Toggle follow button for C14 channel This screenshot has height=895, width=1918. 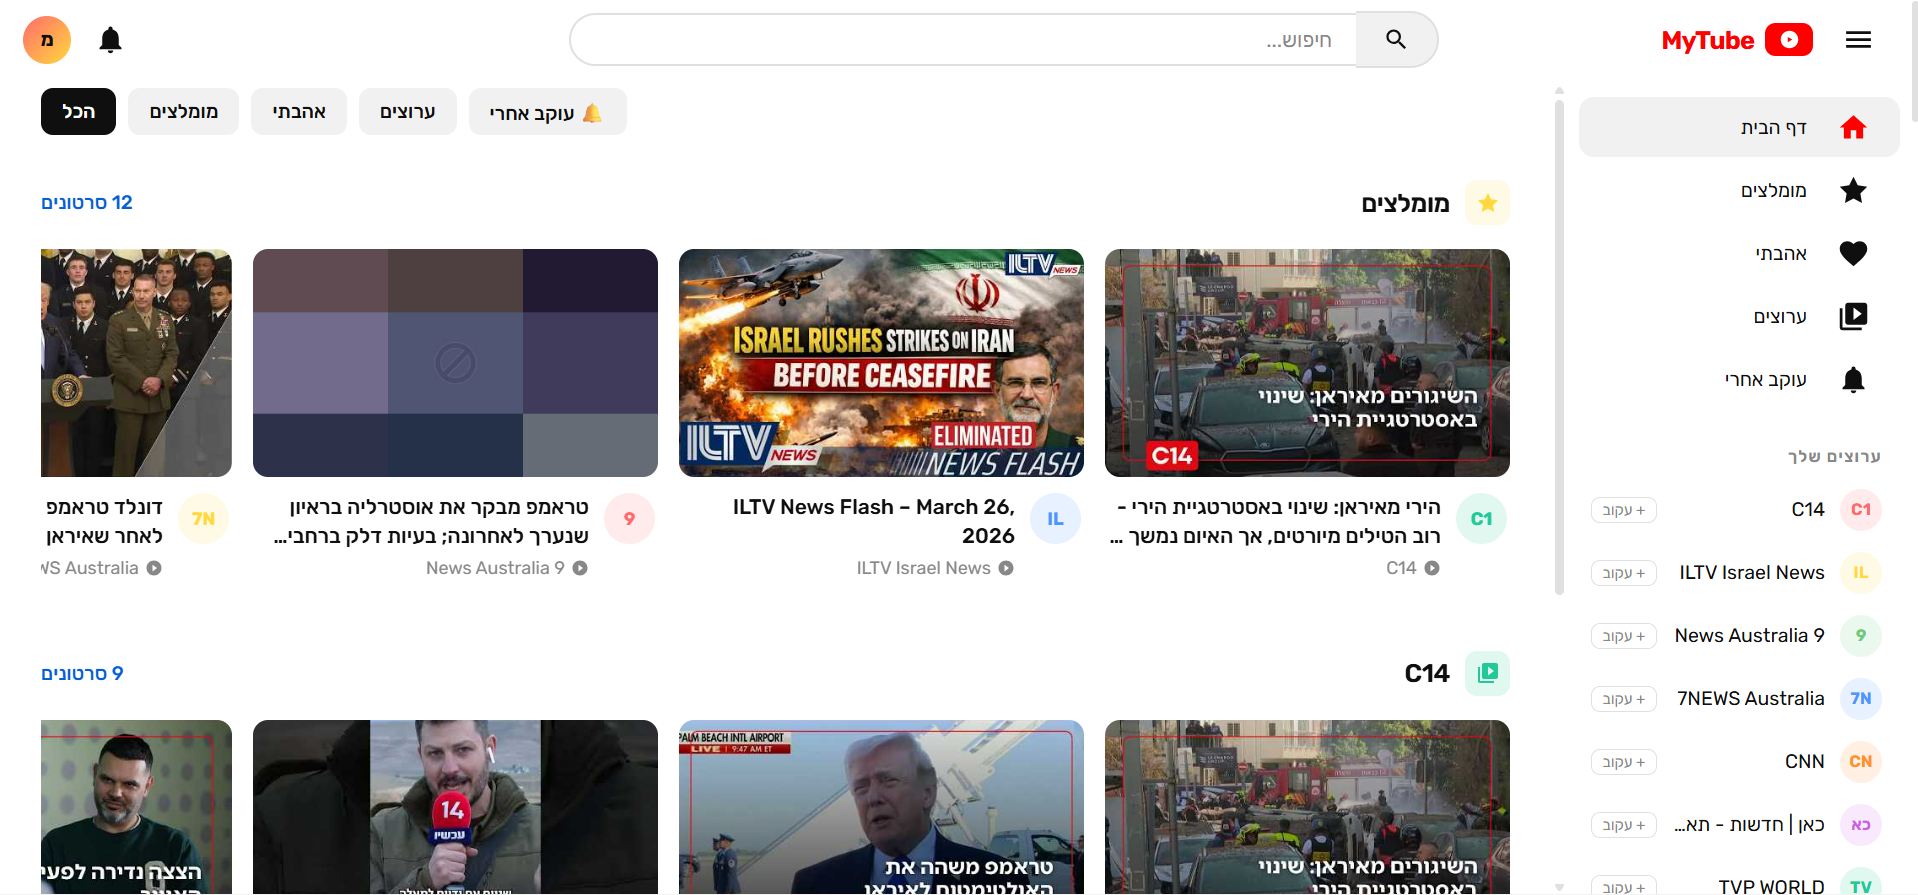(1623, 510)
